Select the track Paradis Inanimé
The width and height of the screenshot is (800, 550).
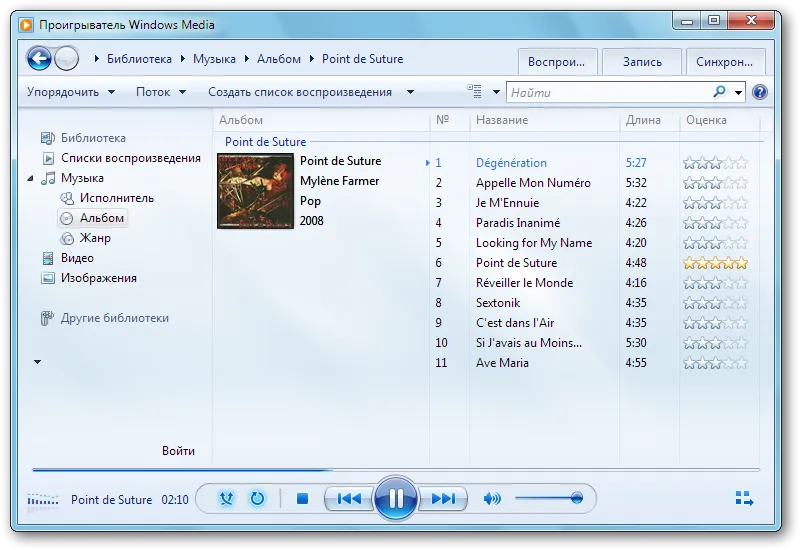(518, 223)
